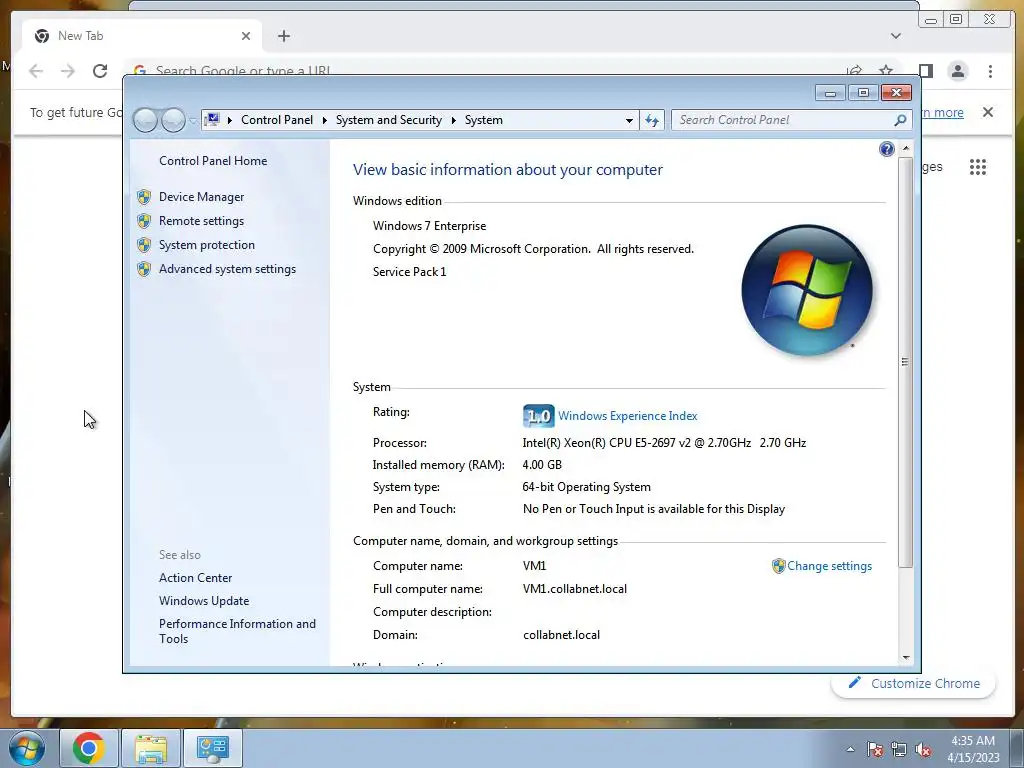Click the Control Panel back button
The height and width of the screenshot is (768, 1024).
coord(145,120)
